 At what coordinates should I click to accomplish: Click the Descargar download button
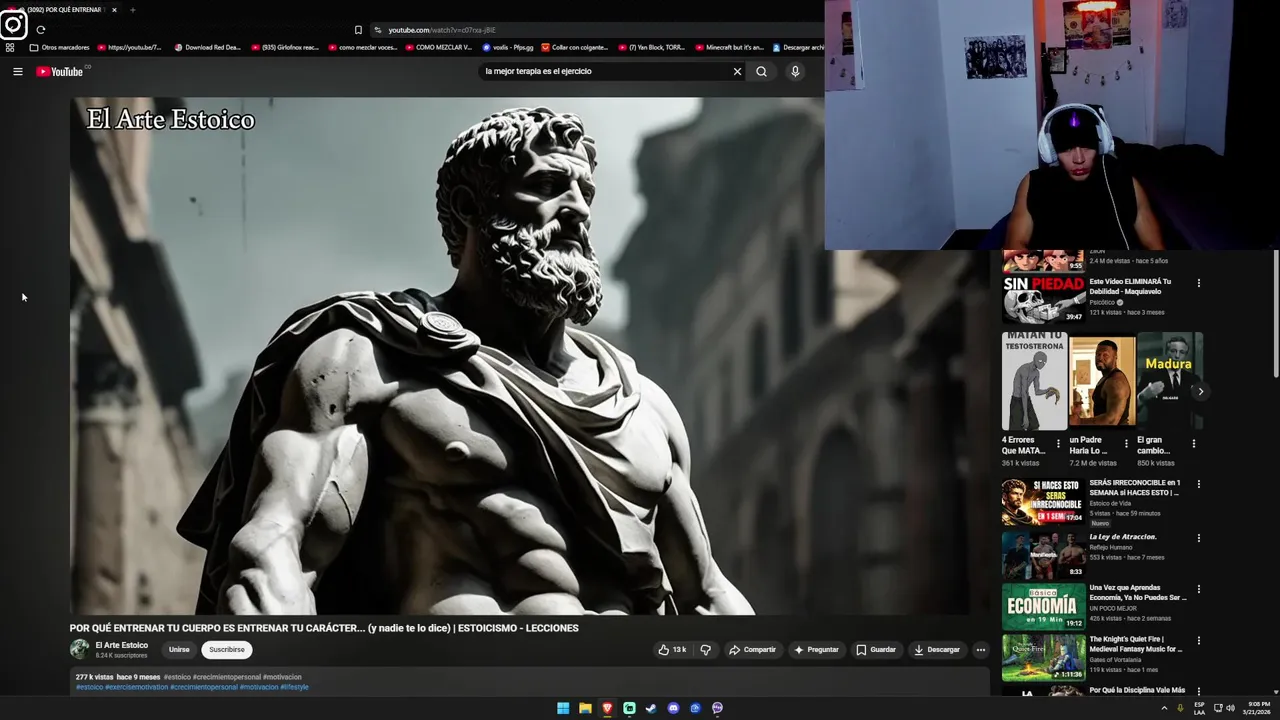[x=936, y=649]
